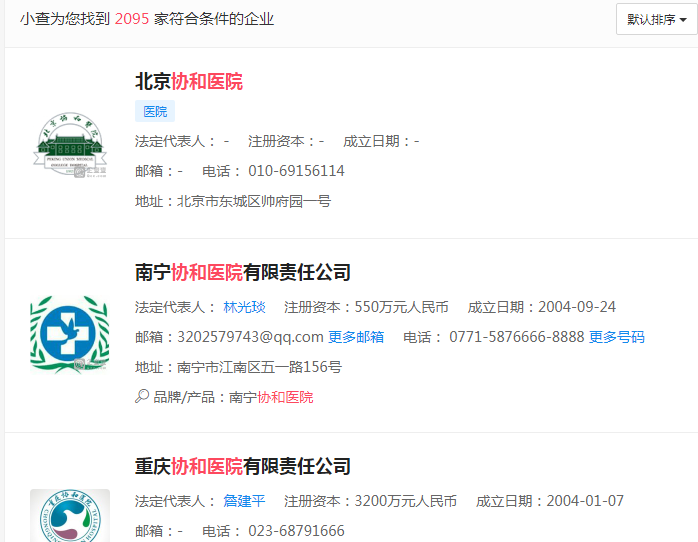Open the brand link 南宁协和医院

coord(271,397)
